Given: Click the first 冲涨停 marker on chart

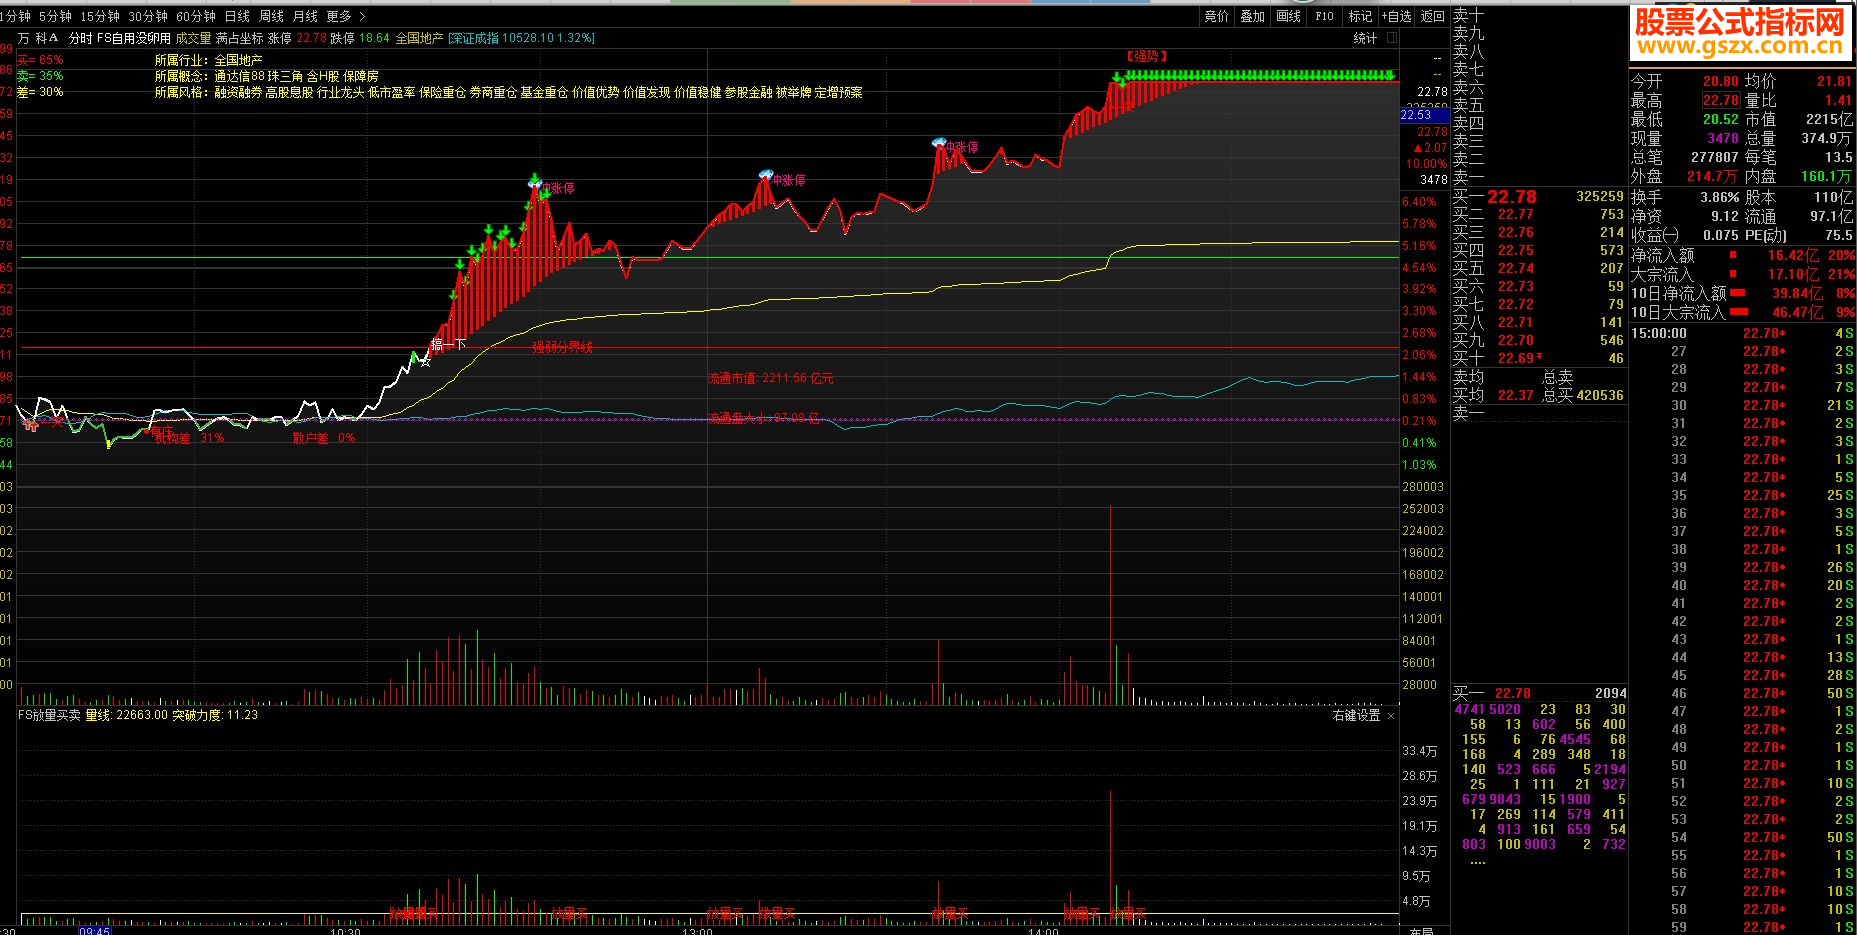Looking at the screenshot, I should (x=557, y=188).
